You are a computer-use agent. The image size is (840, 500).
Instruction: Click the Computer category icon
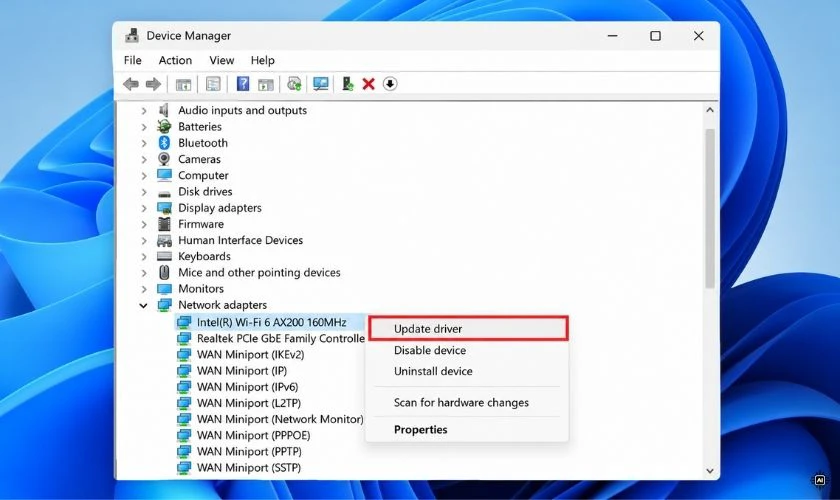tap(164, 175)
